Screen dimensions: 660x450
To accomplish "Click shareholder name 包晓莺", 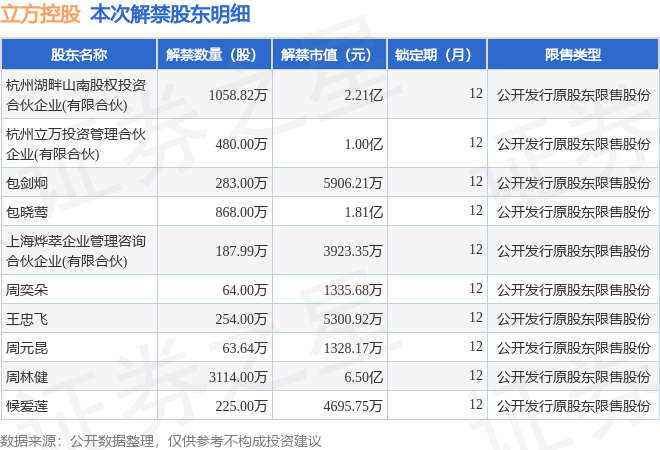I will pos(27,212).
